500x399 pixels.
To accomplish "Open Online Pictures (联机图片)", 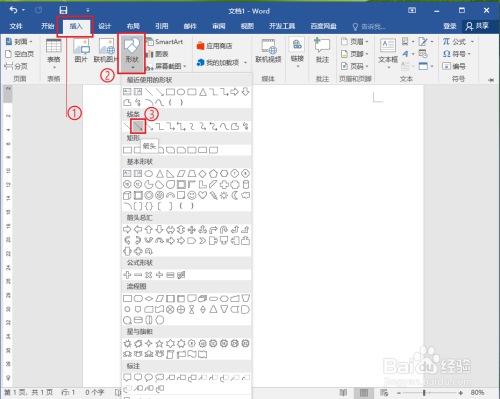I will coord(106,50).
